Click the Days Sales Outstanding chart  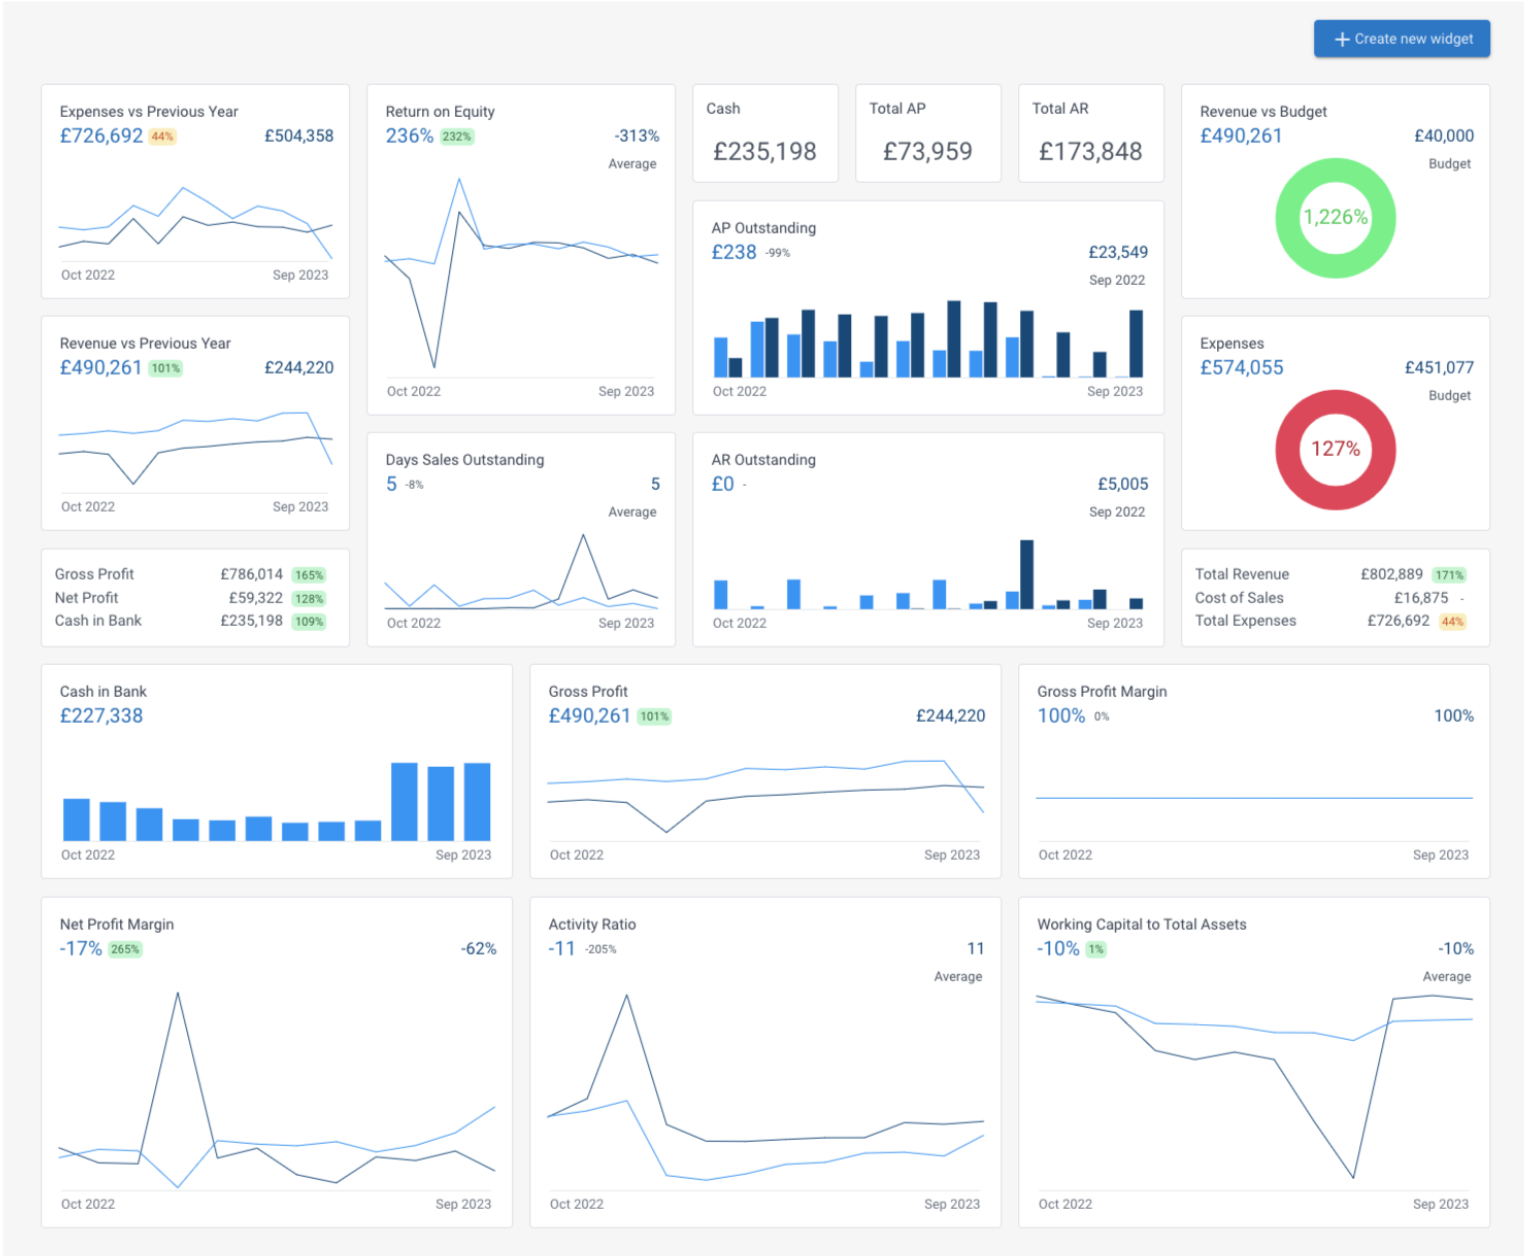(x=521, y=570)
